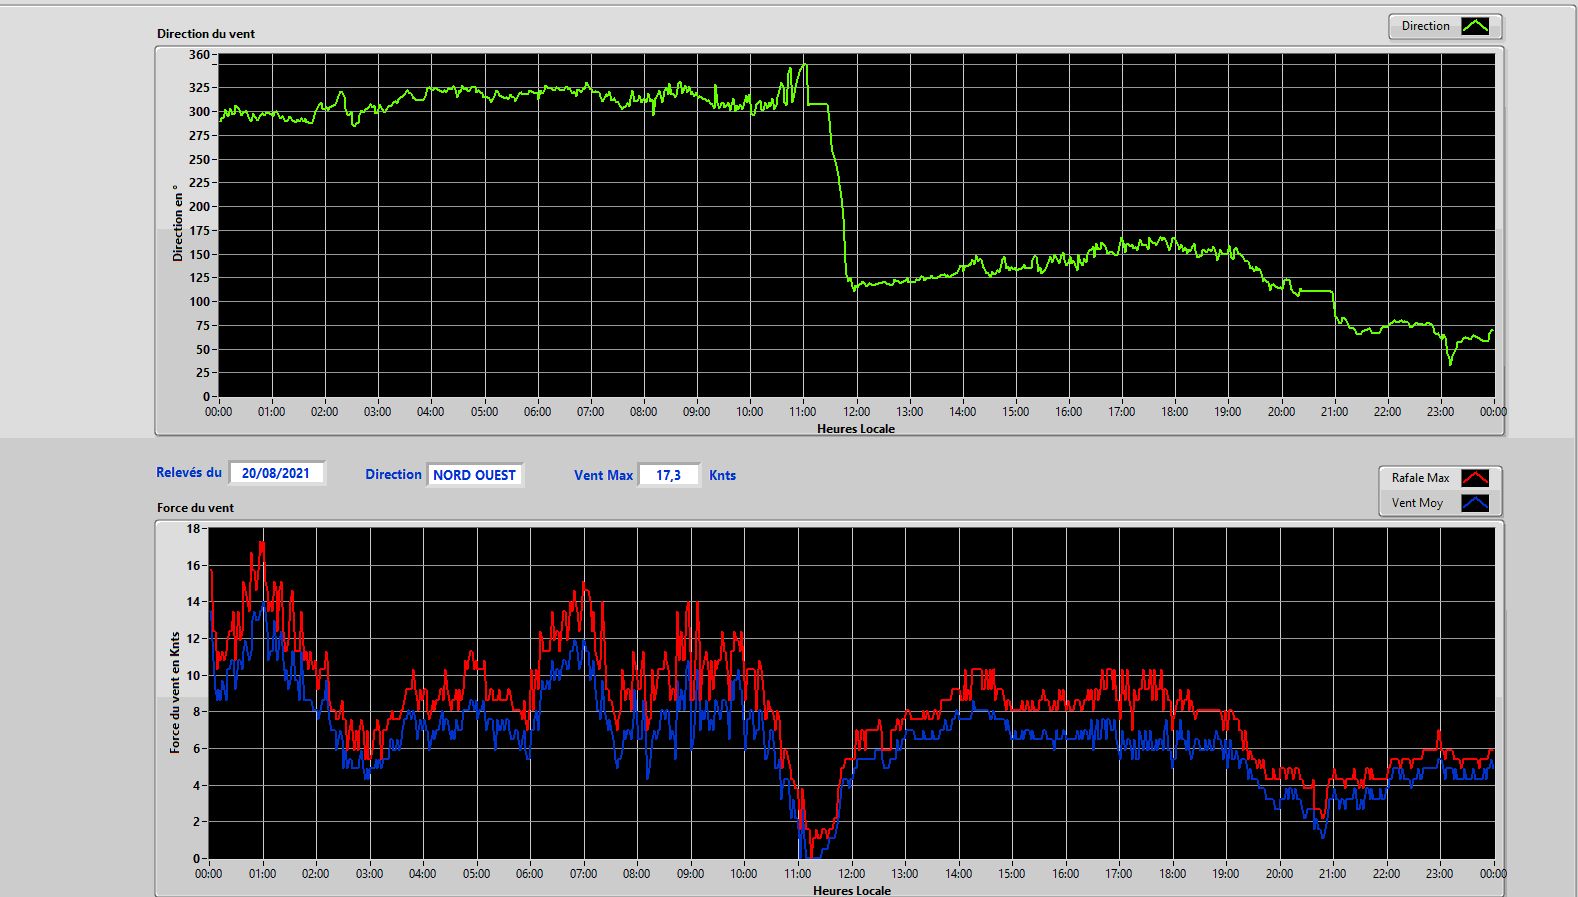Click 07:00 on the direction chart time axis
This screenshot has width=1578, height=897.
pos(590,412)
